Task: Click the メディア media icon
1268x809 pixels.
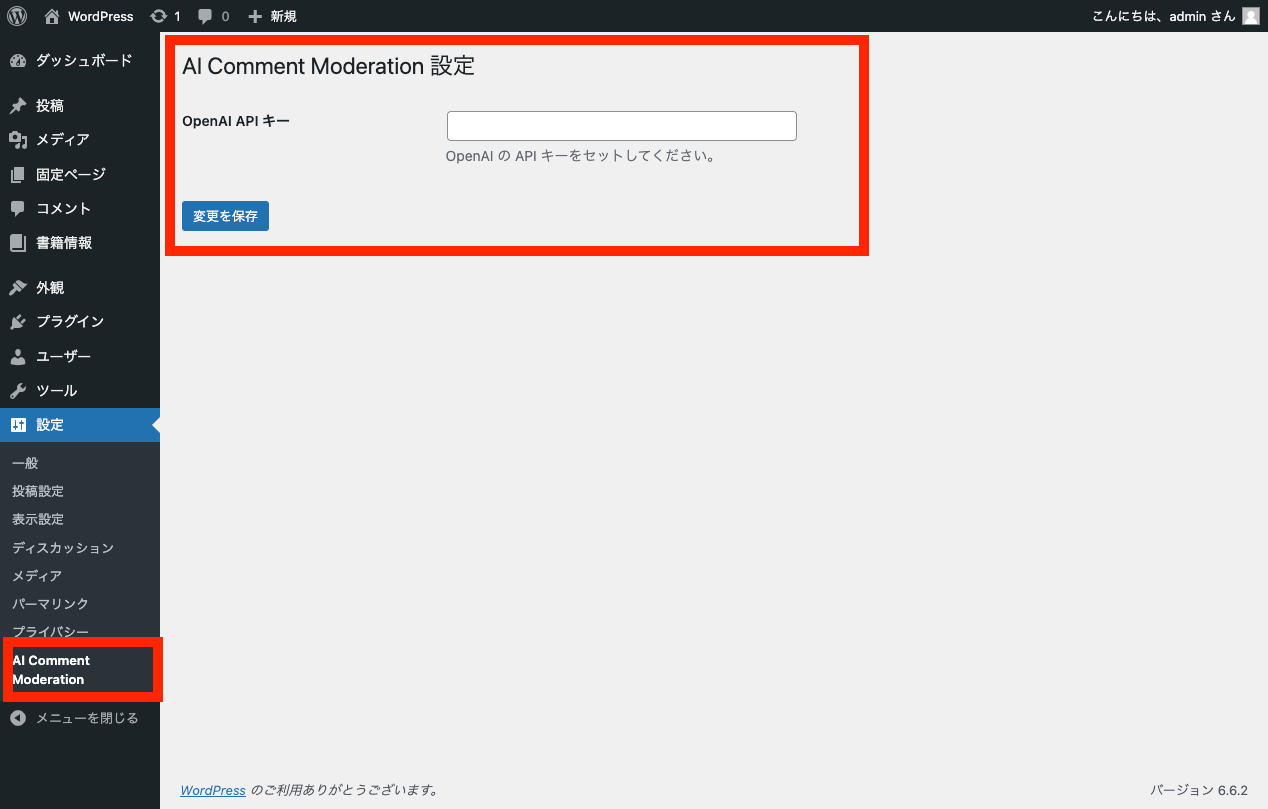Action: pos(18,140)
